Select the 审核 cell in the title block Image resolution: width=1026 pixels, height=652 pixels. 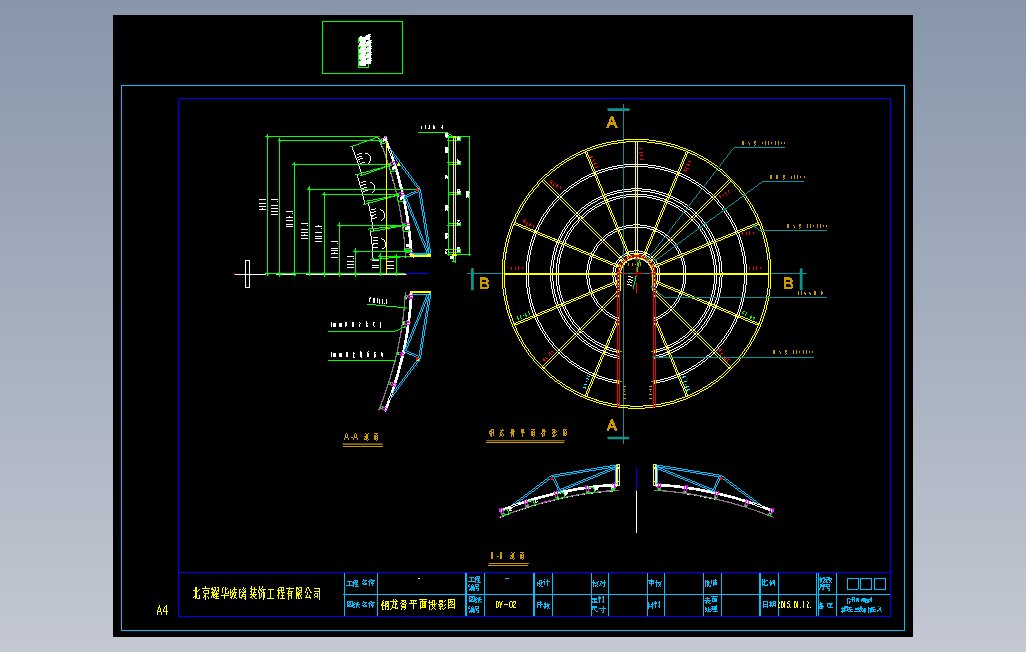pos(655,583)
